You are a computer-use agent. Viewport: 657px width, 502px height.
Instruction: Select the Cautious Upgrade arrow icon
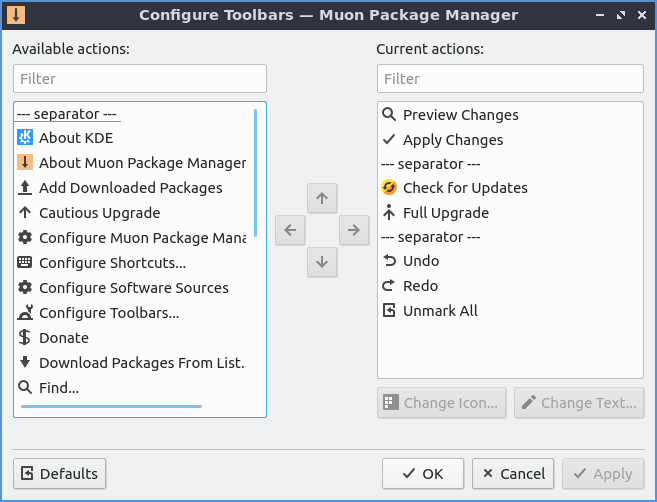[x=25, y=213]
